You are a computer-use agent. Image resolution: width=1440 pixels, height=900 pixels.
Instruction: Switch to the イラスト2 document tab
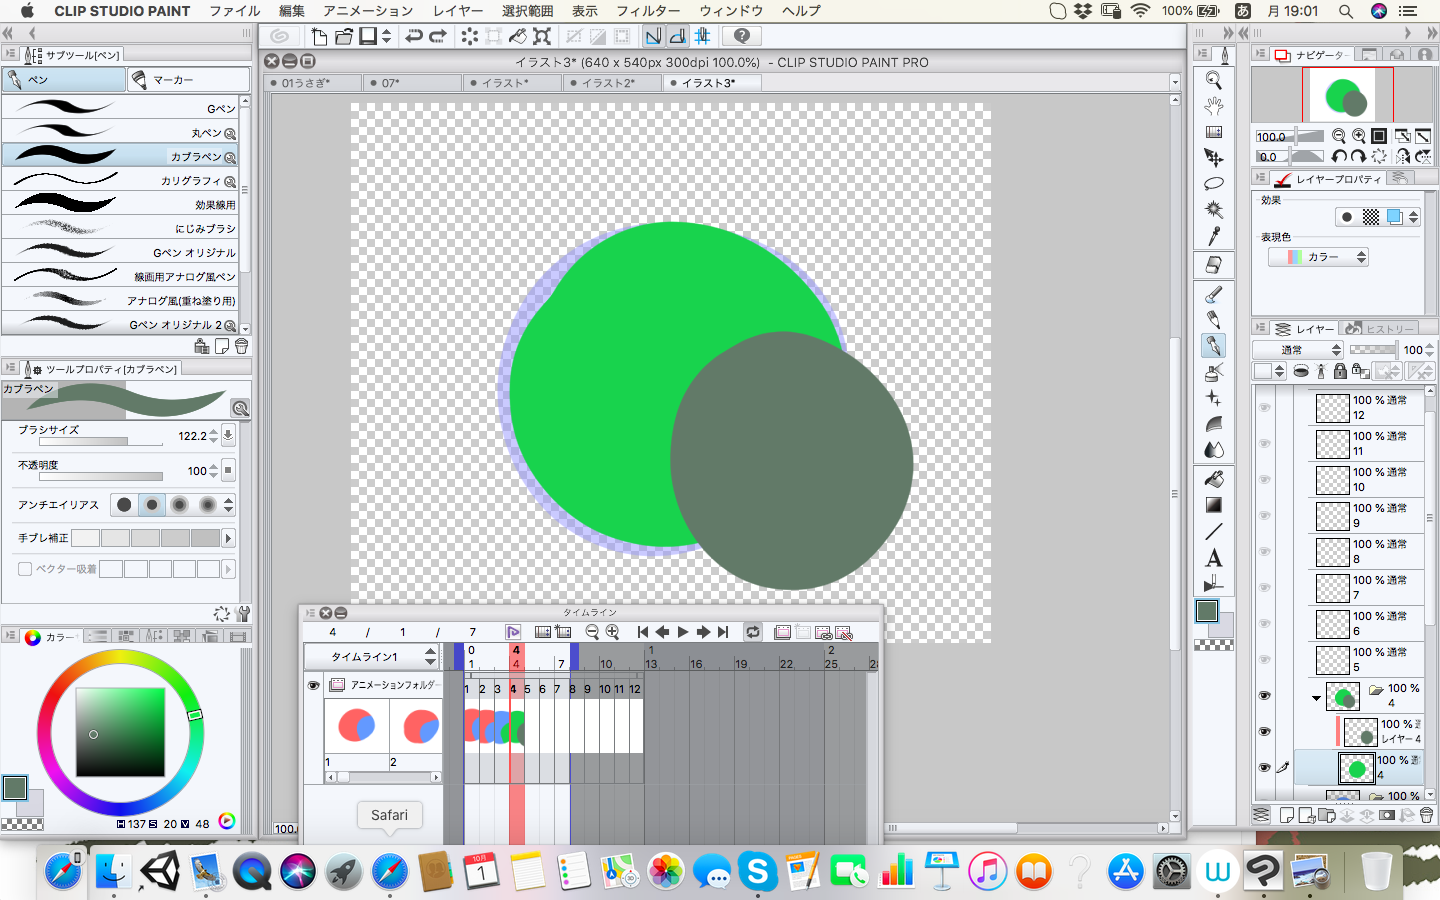tap(608, 83)
